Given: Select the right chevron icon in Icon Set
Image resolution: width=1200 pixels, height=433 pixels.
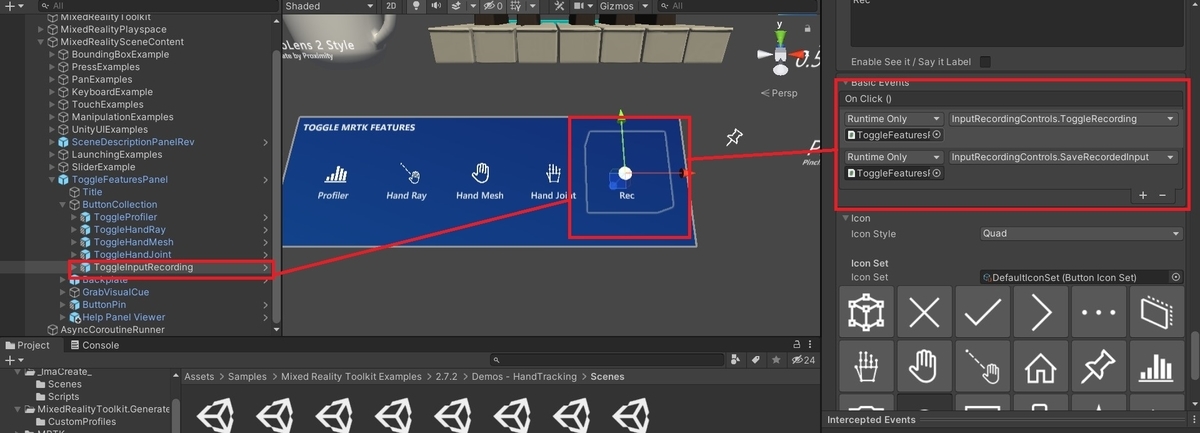Looking at the screenshot, I should pyautogui.click(x=1040, y=314).
